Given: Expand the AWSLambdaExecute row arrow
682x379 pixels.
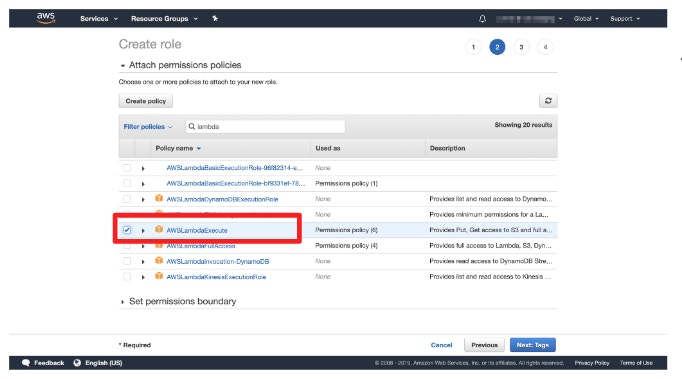Looking at the screenshot, I should point(143,231).
